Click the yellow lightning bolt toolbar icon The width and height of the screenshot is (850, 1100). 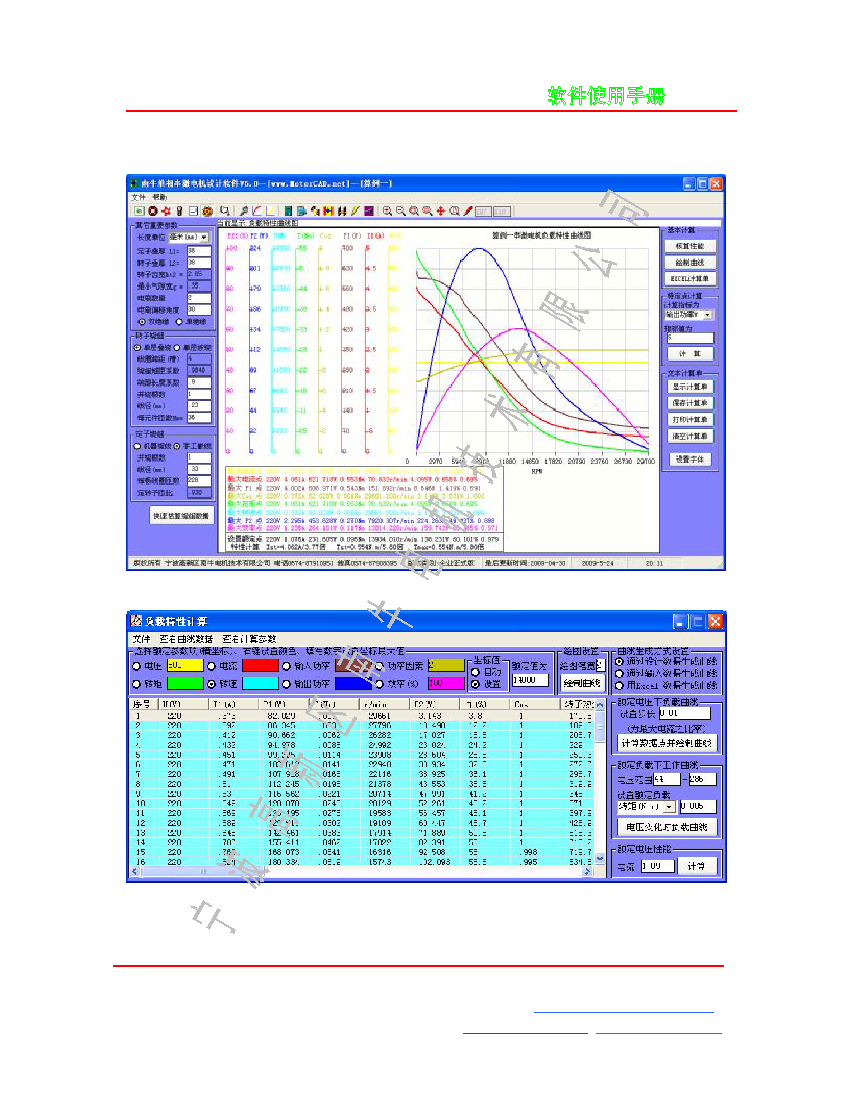[x=355, y=211]
